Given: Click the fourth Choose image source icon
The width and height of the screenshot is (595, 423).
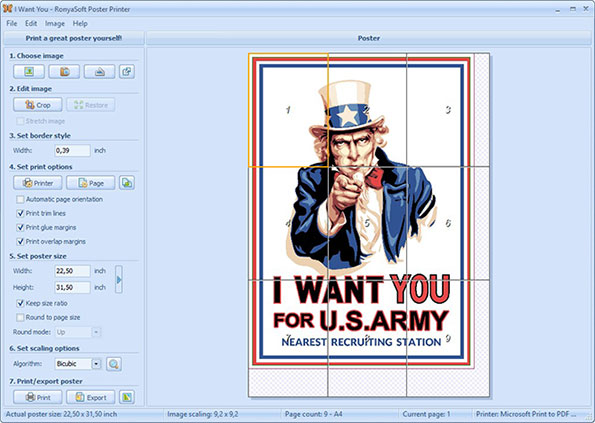Looking at the screenshot, I should [127, 71].
